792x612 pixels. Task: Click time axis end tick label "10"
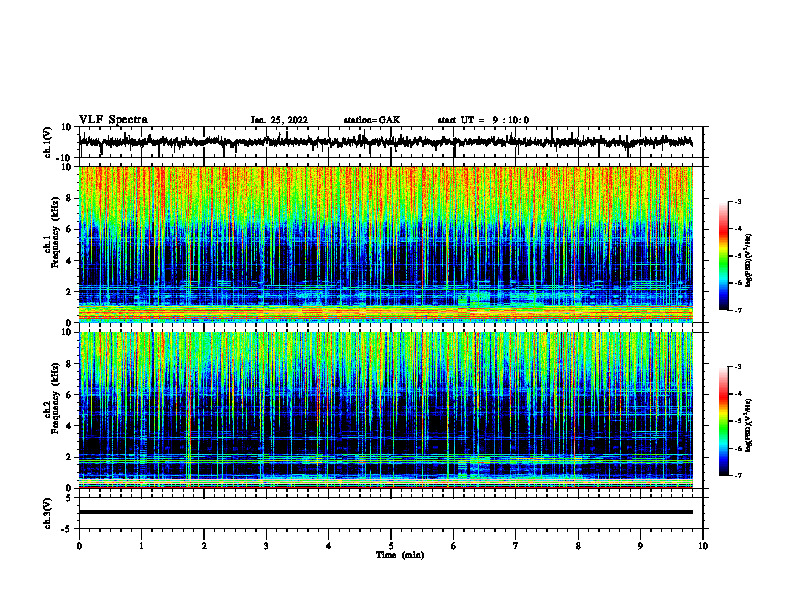[703, 546]
